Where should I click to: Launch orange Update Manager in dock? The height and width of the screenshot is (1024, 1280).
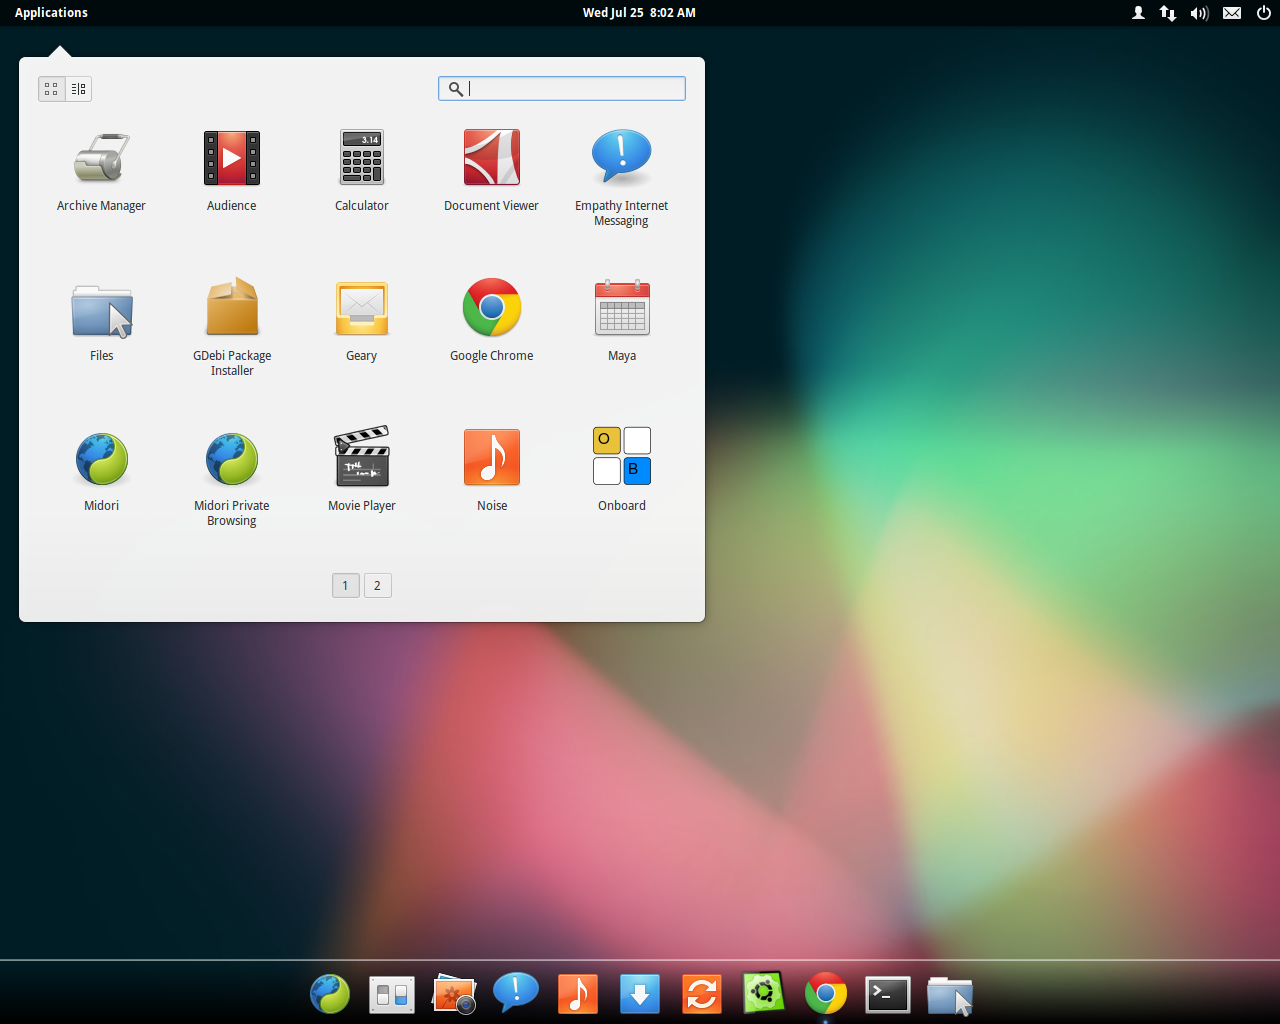[x=702, y=994]
